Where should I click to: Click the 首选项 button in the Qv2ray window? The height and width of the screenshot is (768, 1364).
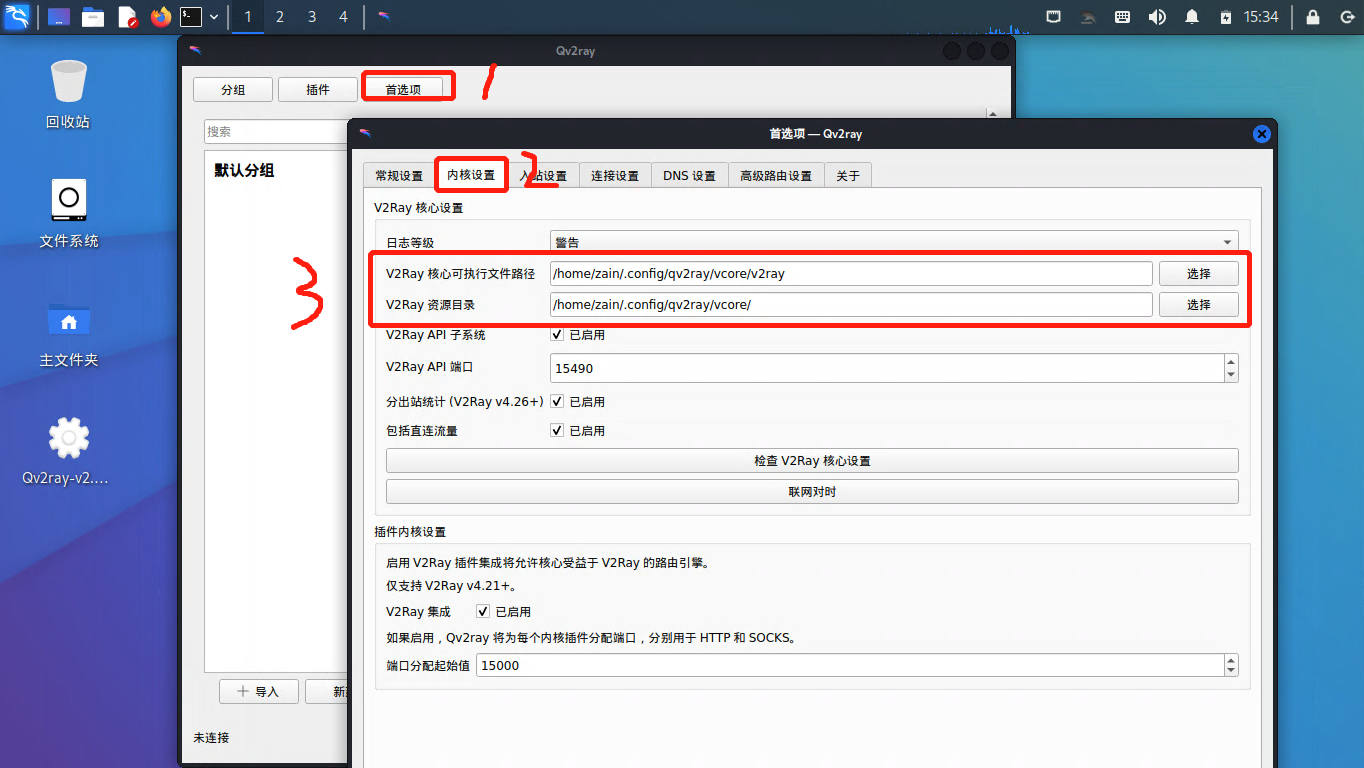(x=403, y=89)
